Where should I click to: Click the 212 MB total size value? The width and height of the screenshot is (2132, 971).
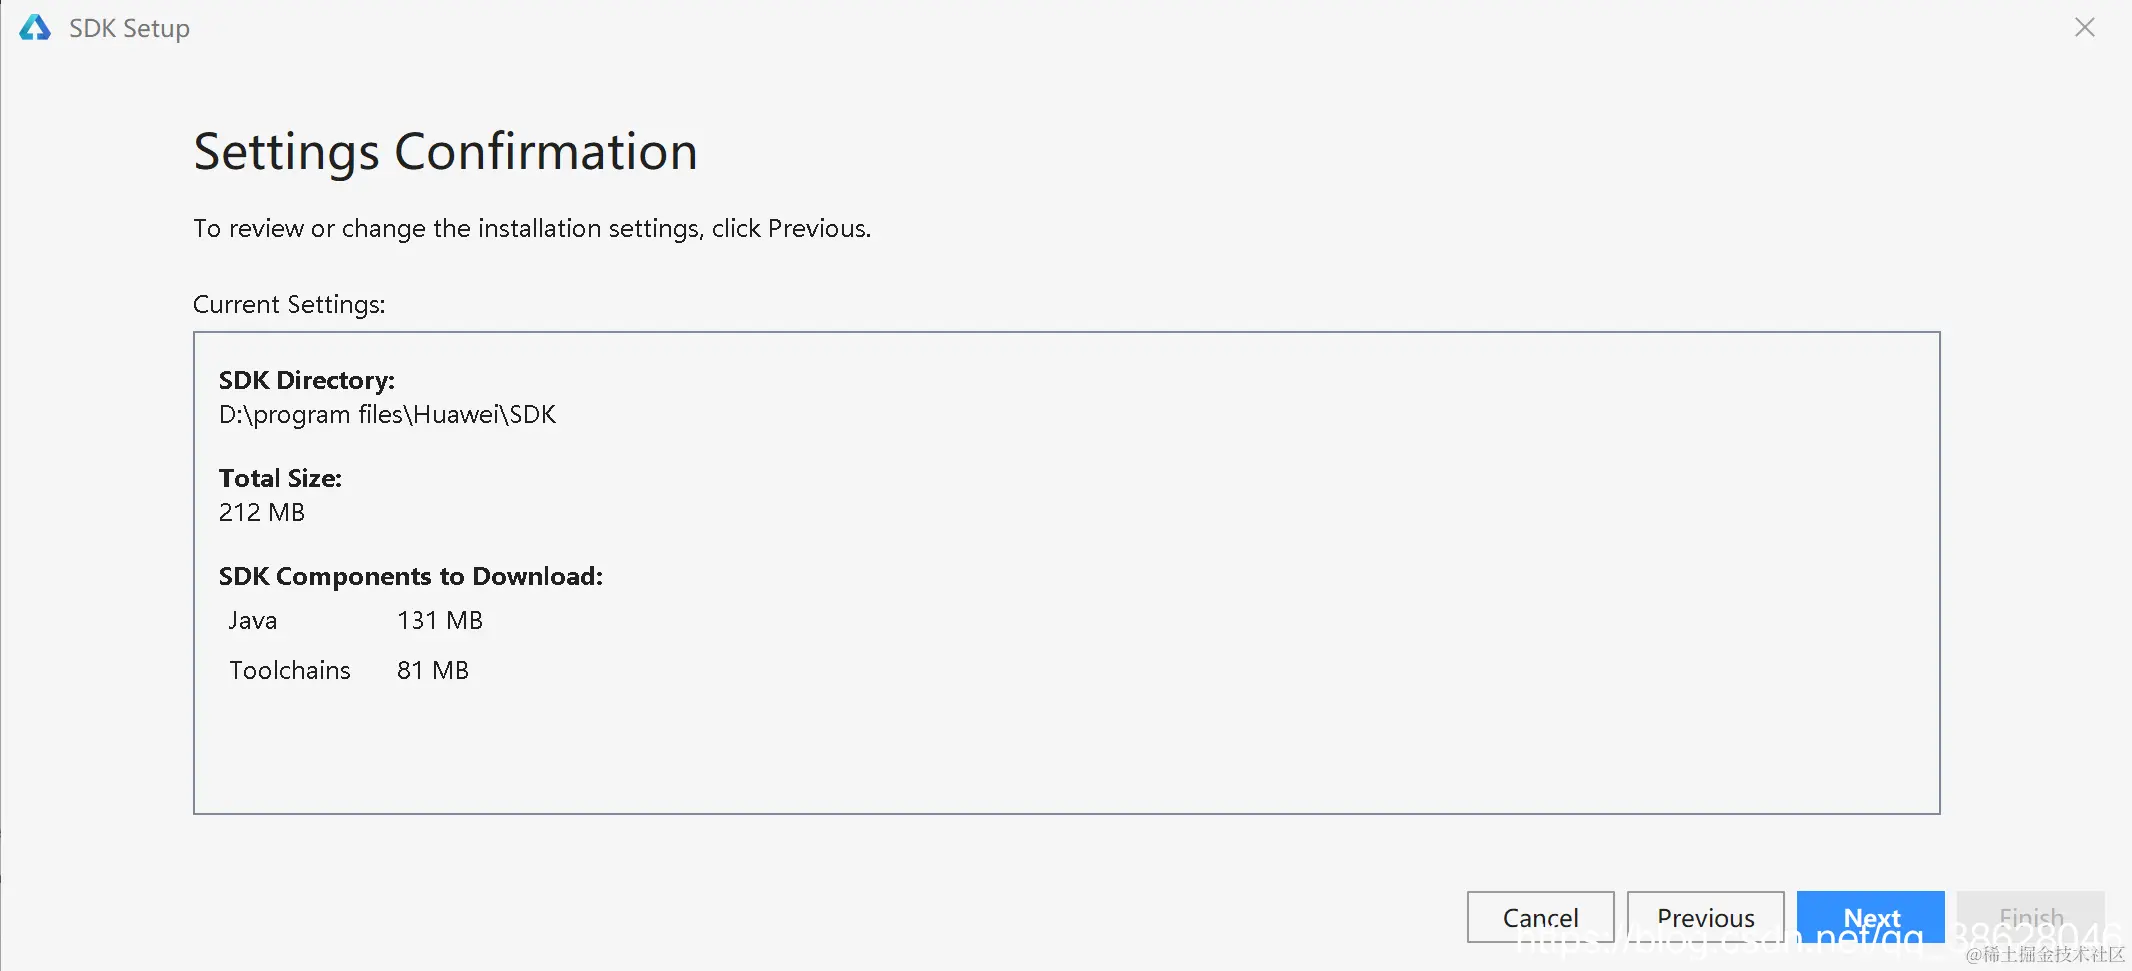point(262,513)
